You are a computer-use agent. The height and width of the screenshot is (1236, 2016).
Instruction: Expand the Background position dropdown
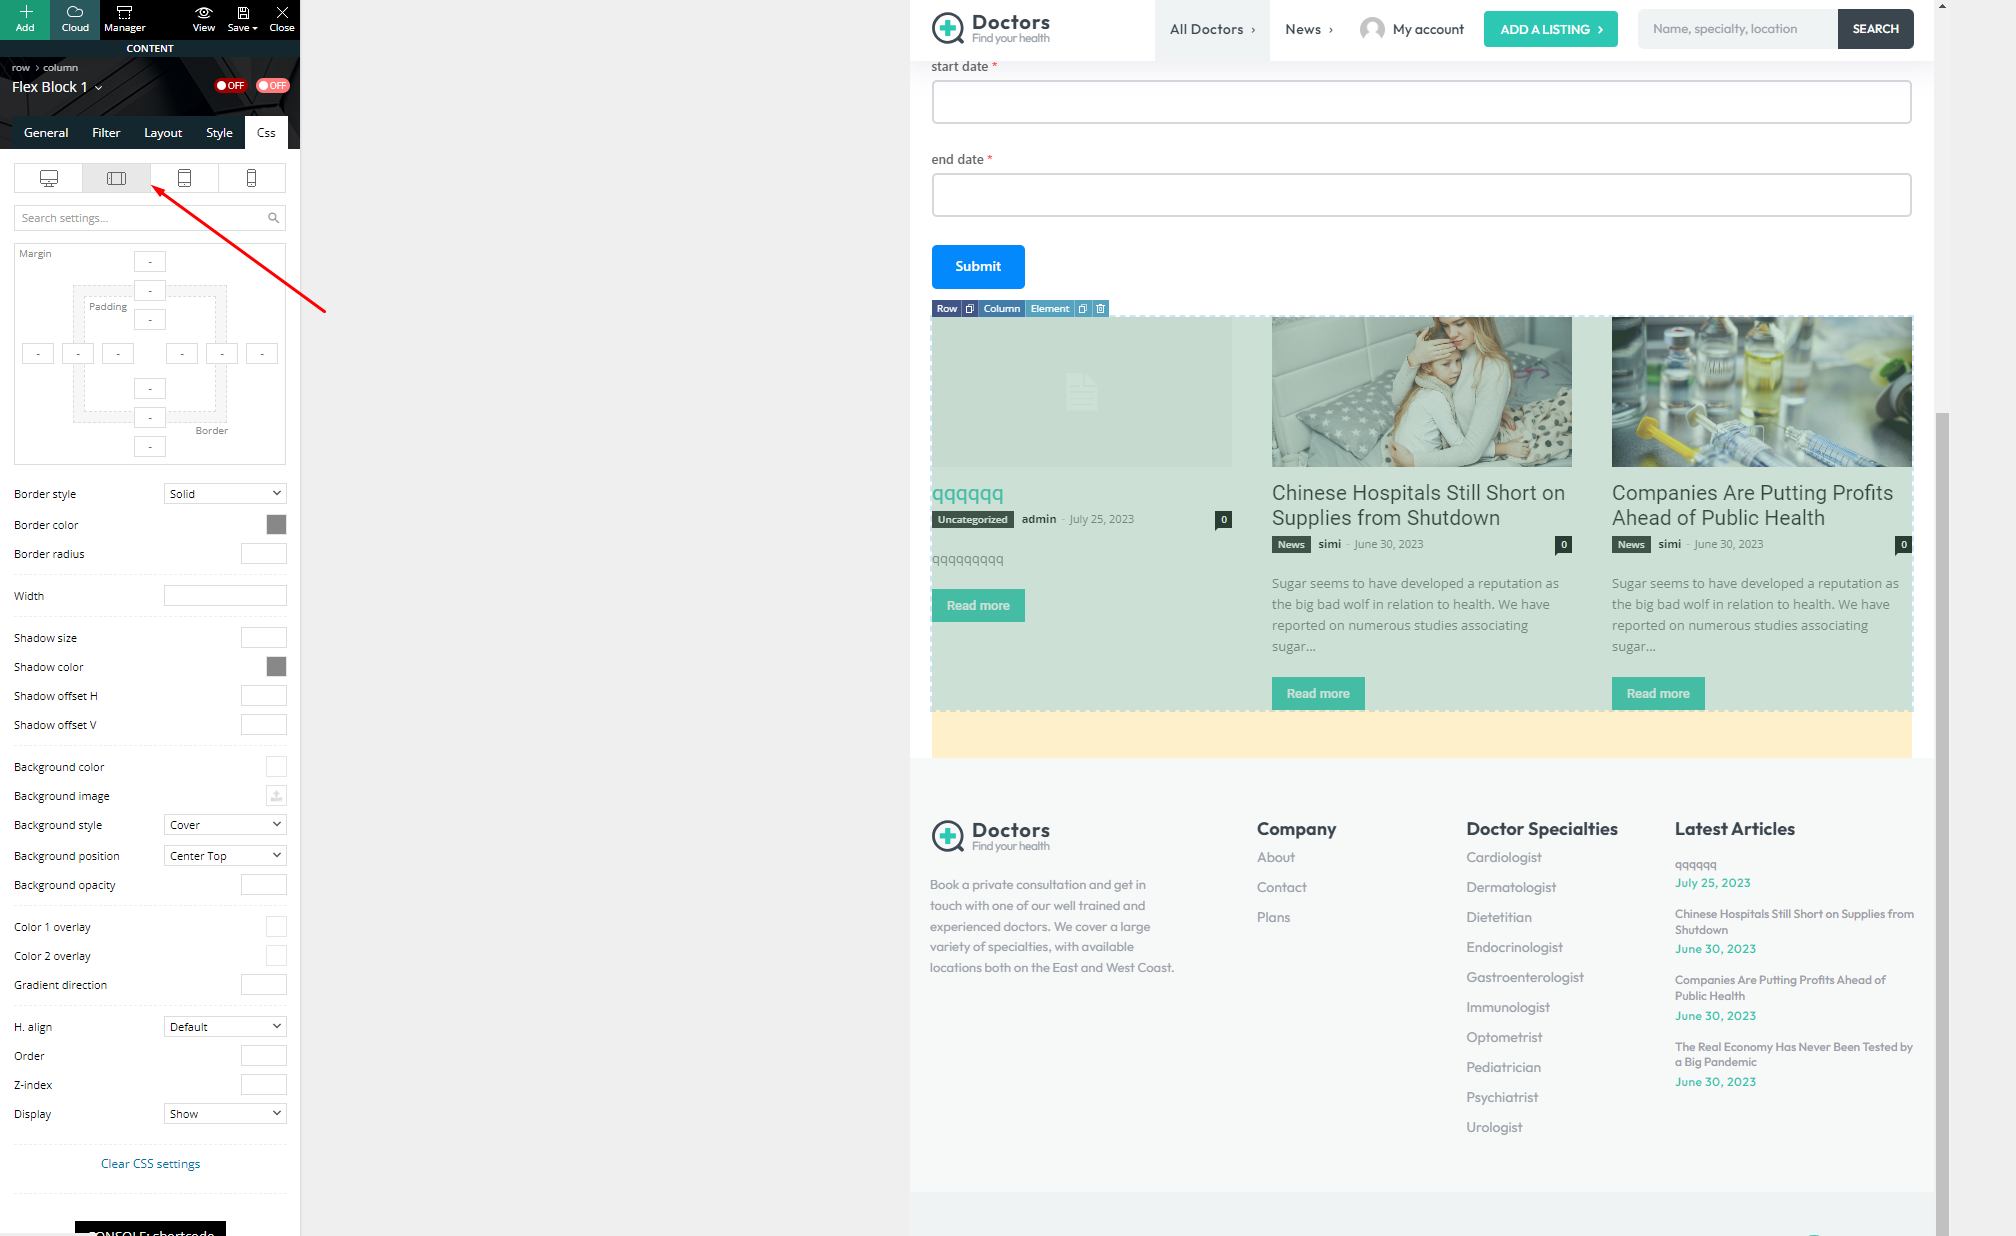[x=225, y=856]
